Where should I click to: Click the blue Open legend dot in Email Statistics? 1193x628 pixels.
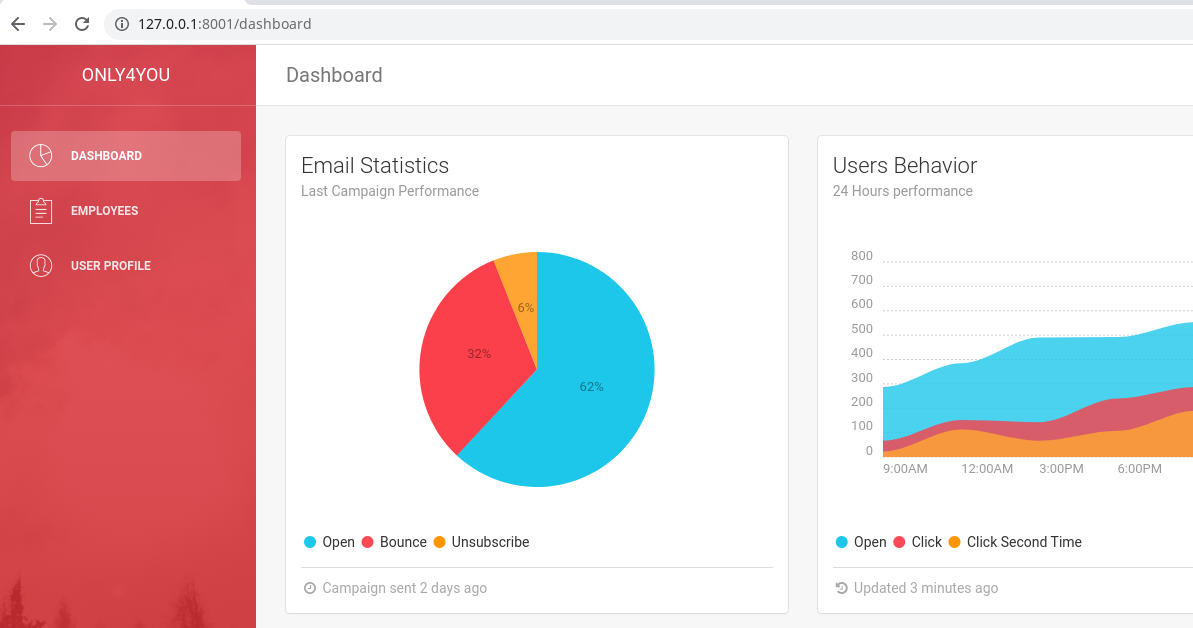[x=310, y=542]
